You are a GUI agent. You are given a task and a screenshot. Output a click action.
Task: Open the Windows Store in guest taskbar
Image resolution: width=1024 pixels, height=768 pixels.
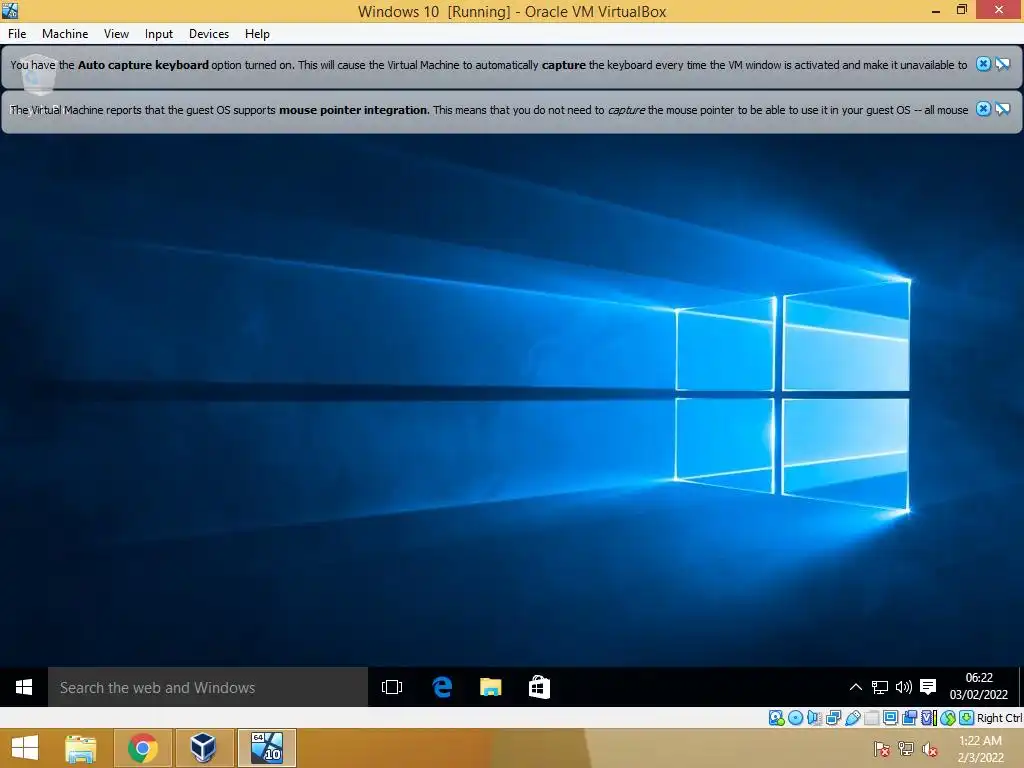[x=539, y=687]
